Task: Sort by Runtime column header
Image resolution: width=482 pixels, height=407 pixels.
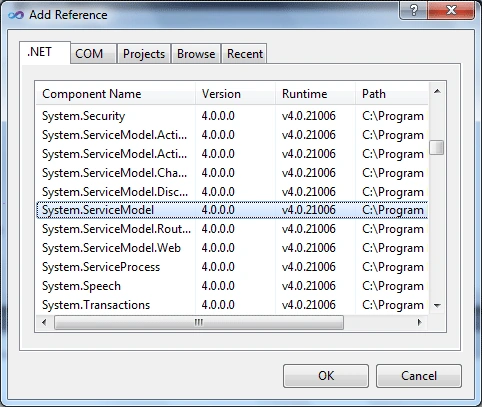Action: [315, 94]
